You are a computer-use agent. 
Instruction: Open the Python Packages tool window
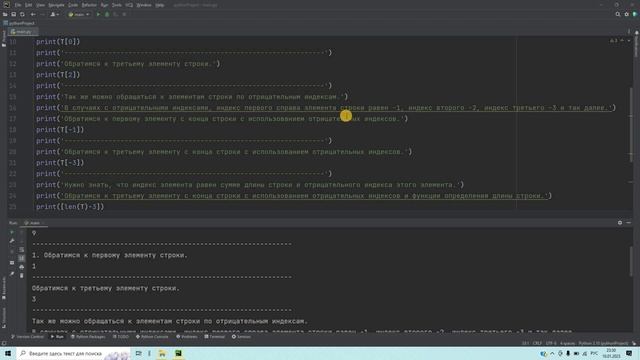pyautogui.click(x=88, y=337)
